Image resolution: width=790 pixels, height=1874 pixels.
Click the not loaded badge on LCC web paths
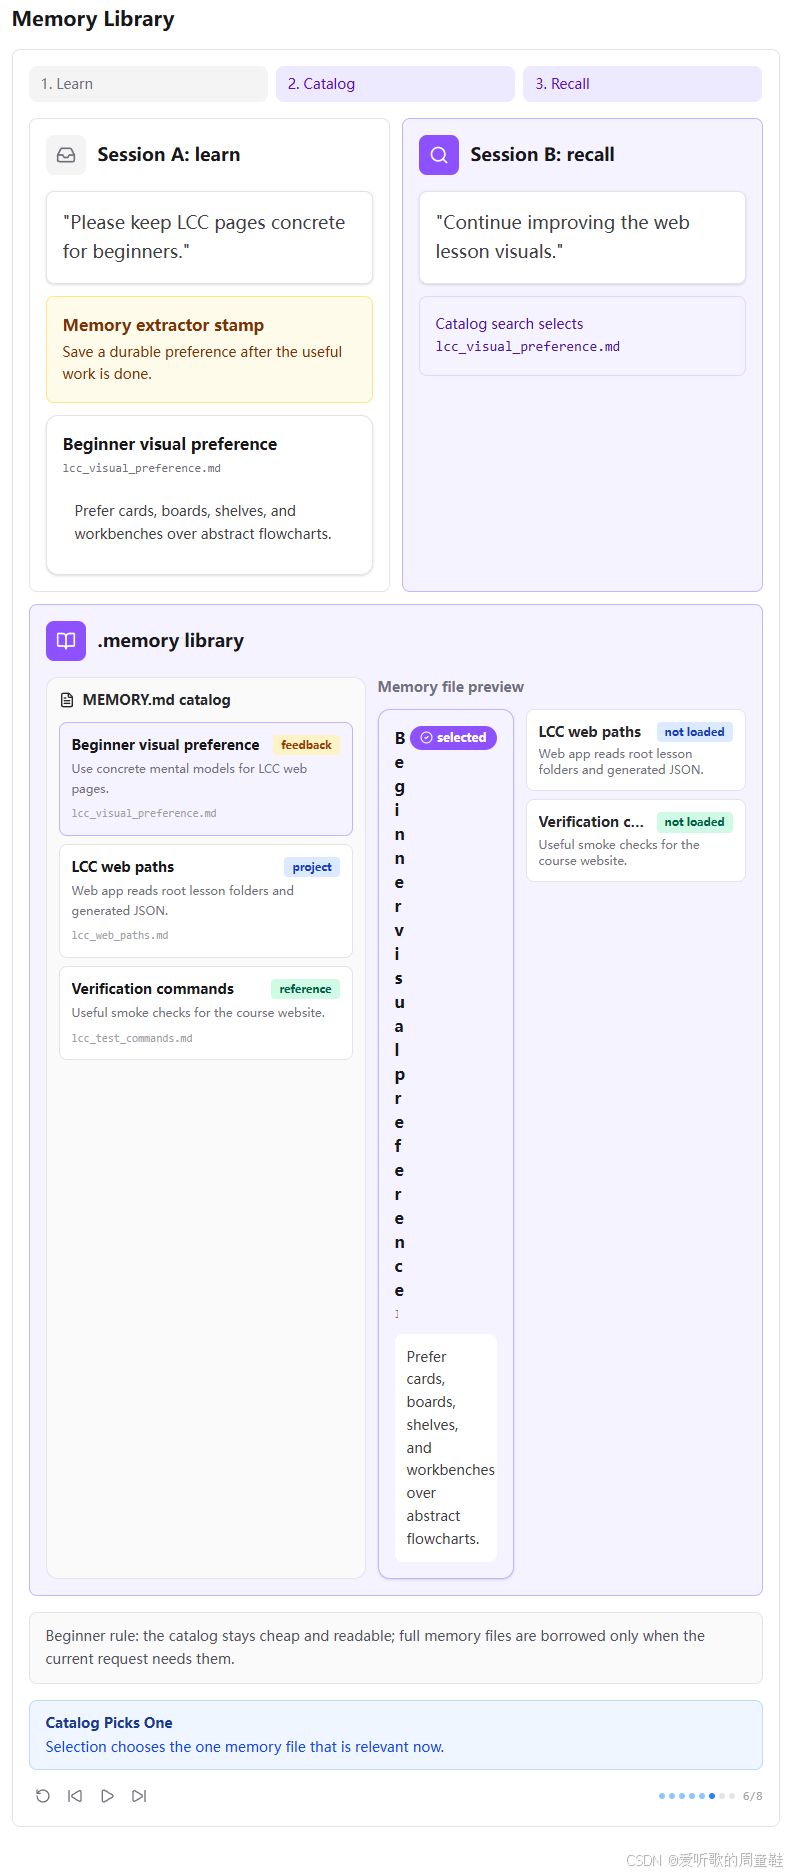click(x=694, y=732)
